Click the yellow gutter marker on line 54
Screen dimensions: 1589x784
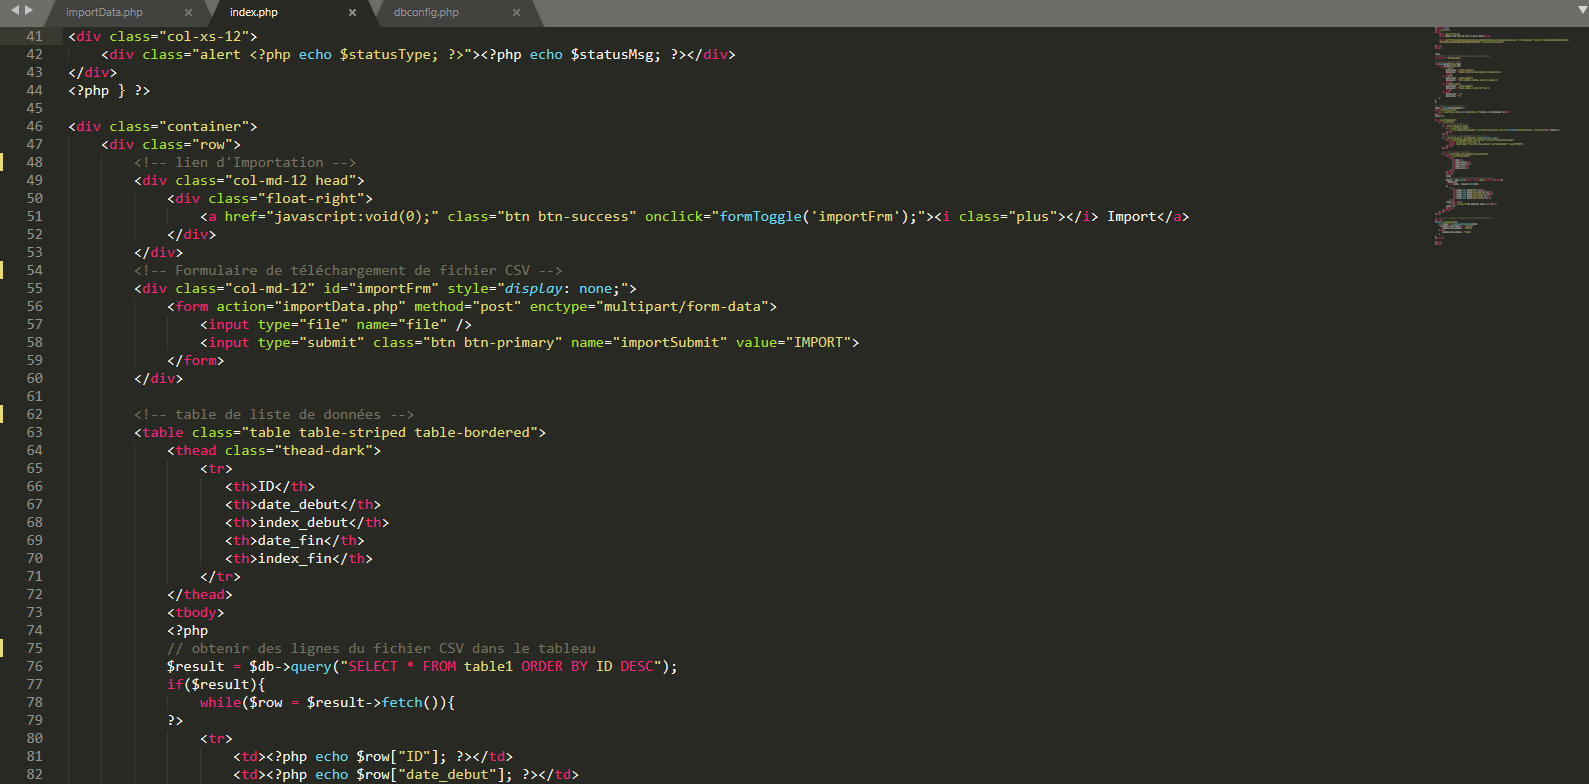[x=2, y=270]
